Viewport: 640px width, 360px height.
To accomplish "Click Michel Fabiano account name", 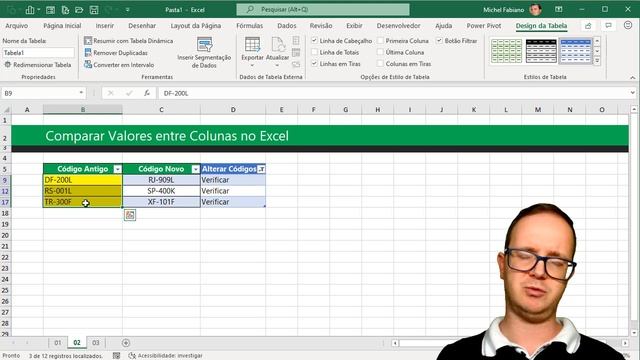I will [x=503, y=9].
